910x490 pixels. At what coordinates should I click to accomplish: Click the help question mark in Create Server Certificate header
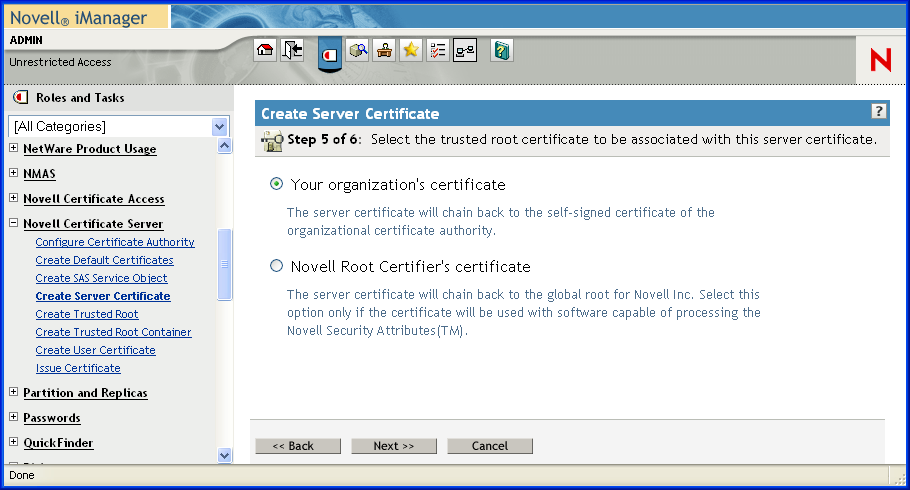[x=879, y=112]
